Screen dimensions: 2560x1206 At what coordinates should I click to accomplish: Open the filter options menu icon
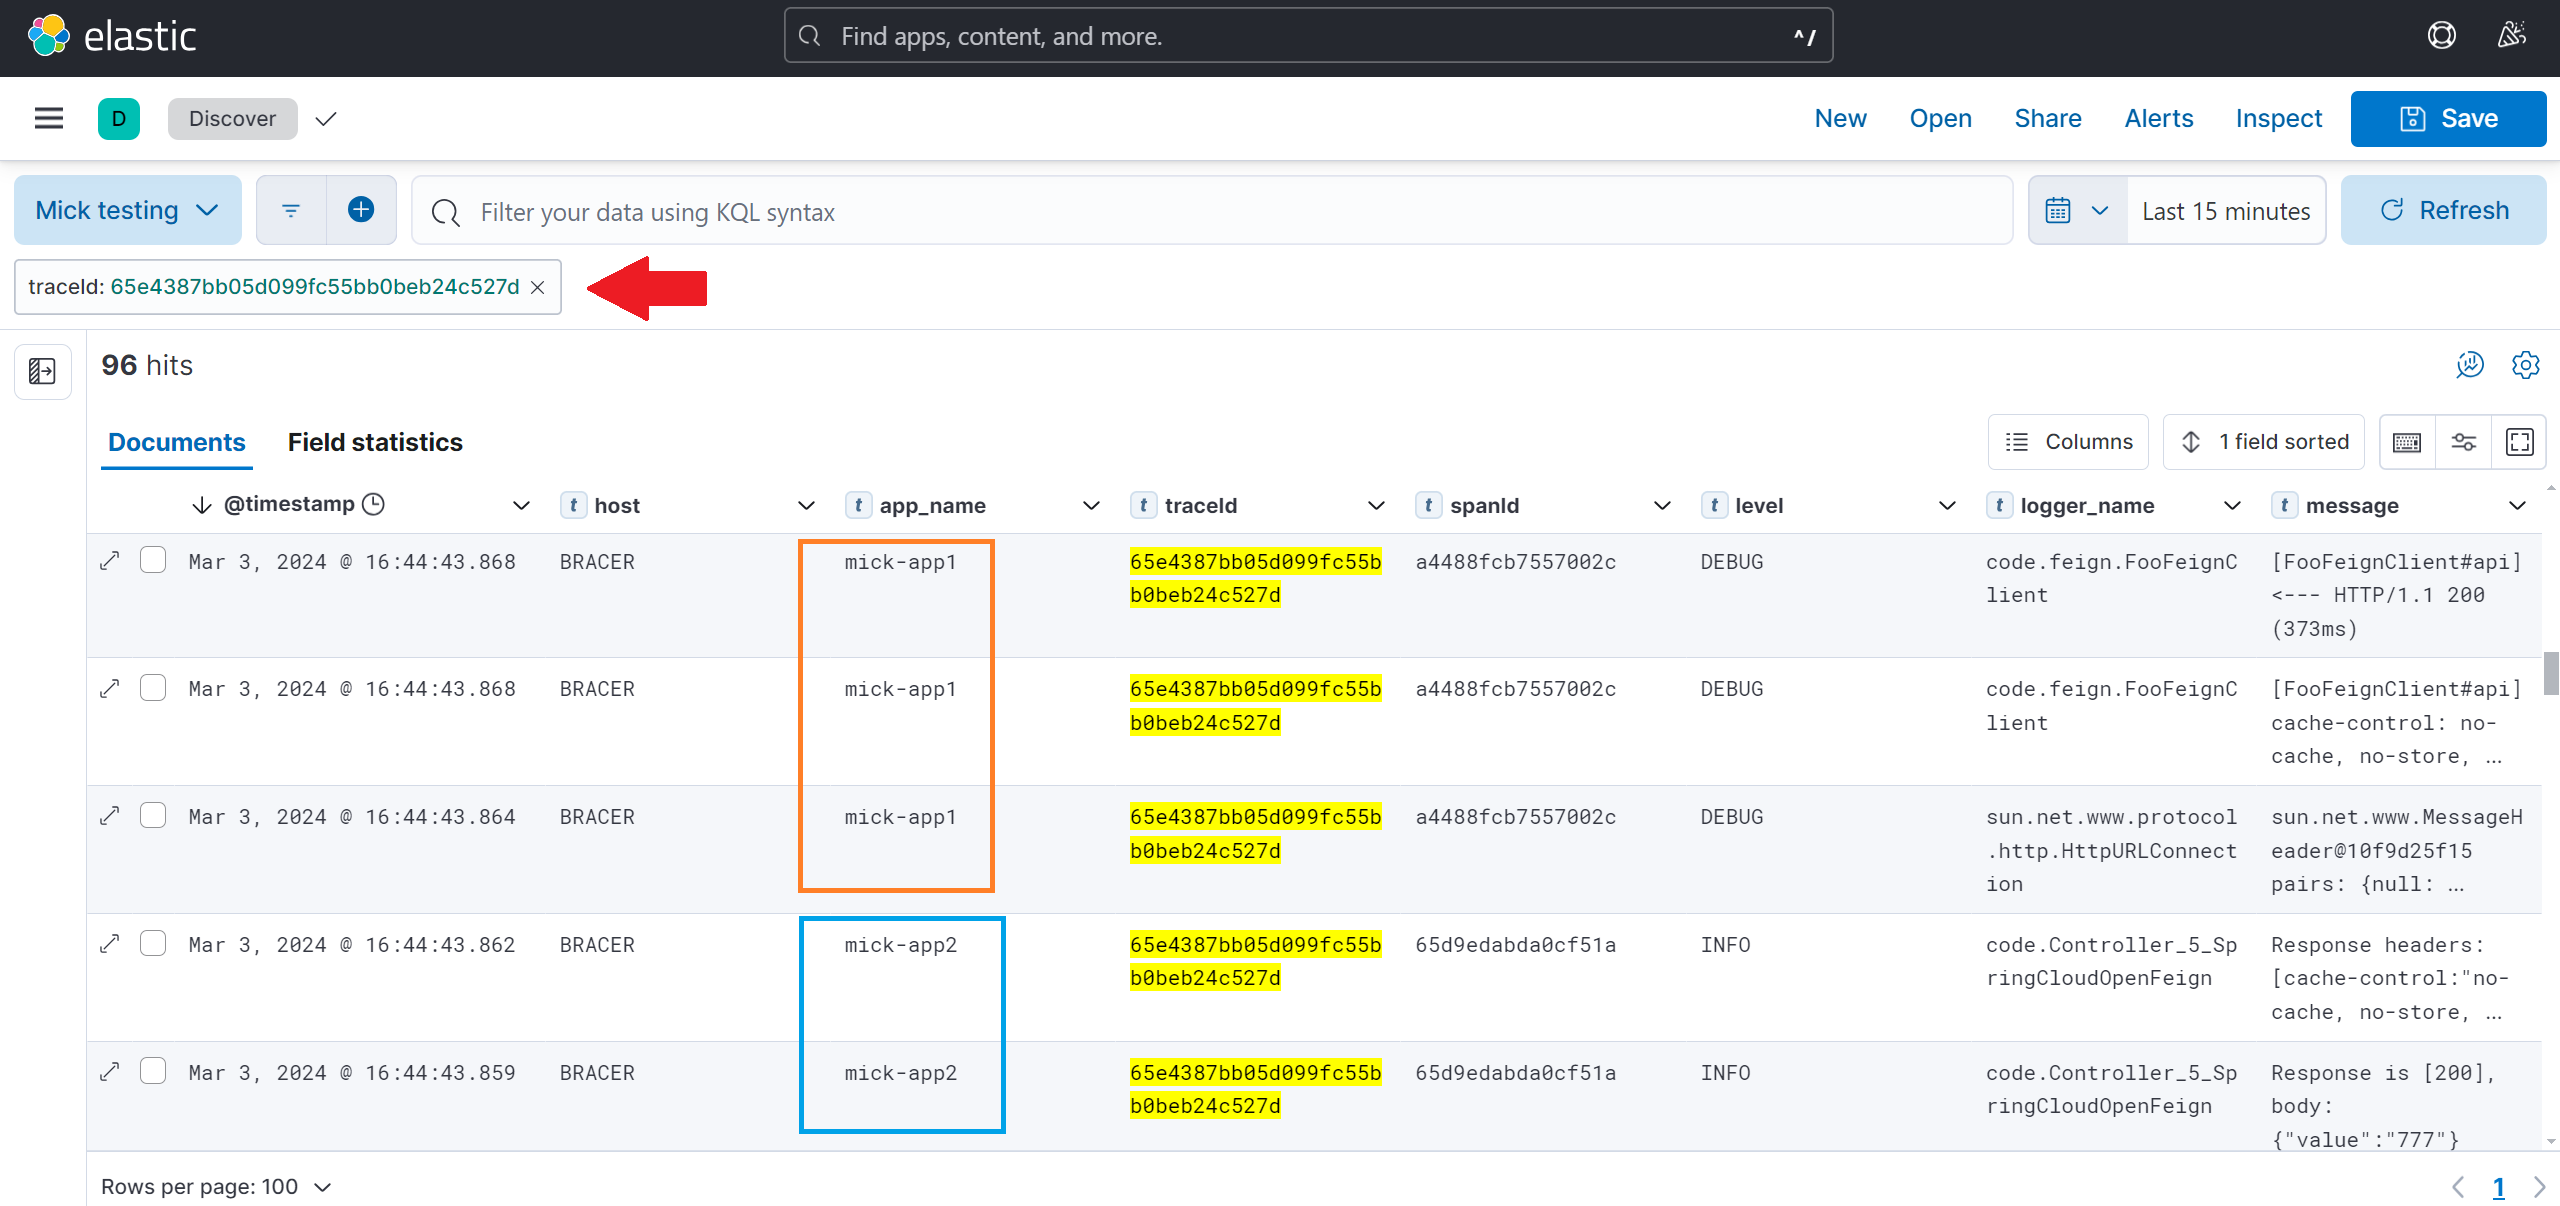291,211
